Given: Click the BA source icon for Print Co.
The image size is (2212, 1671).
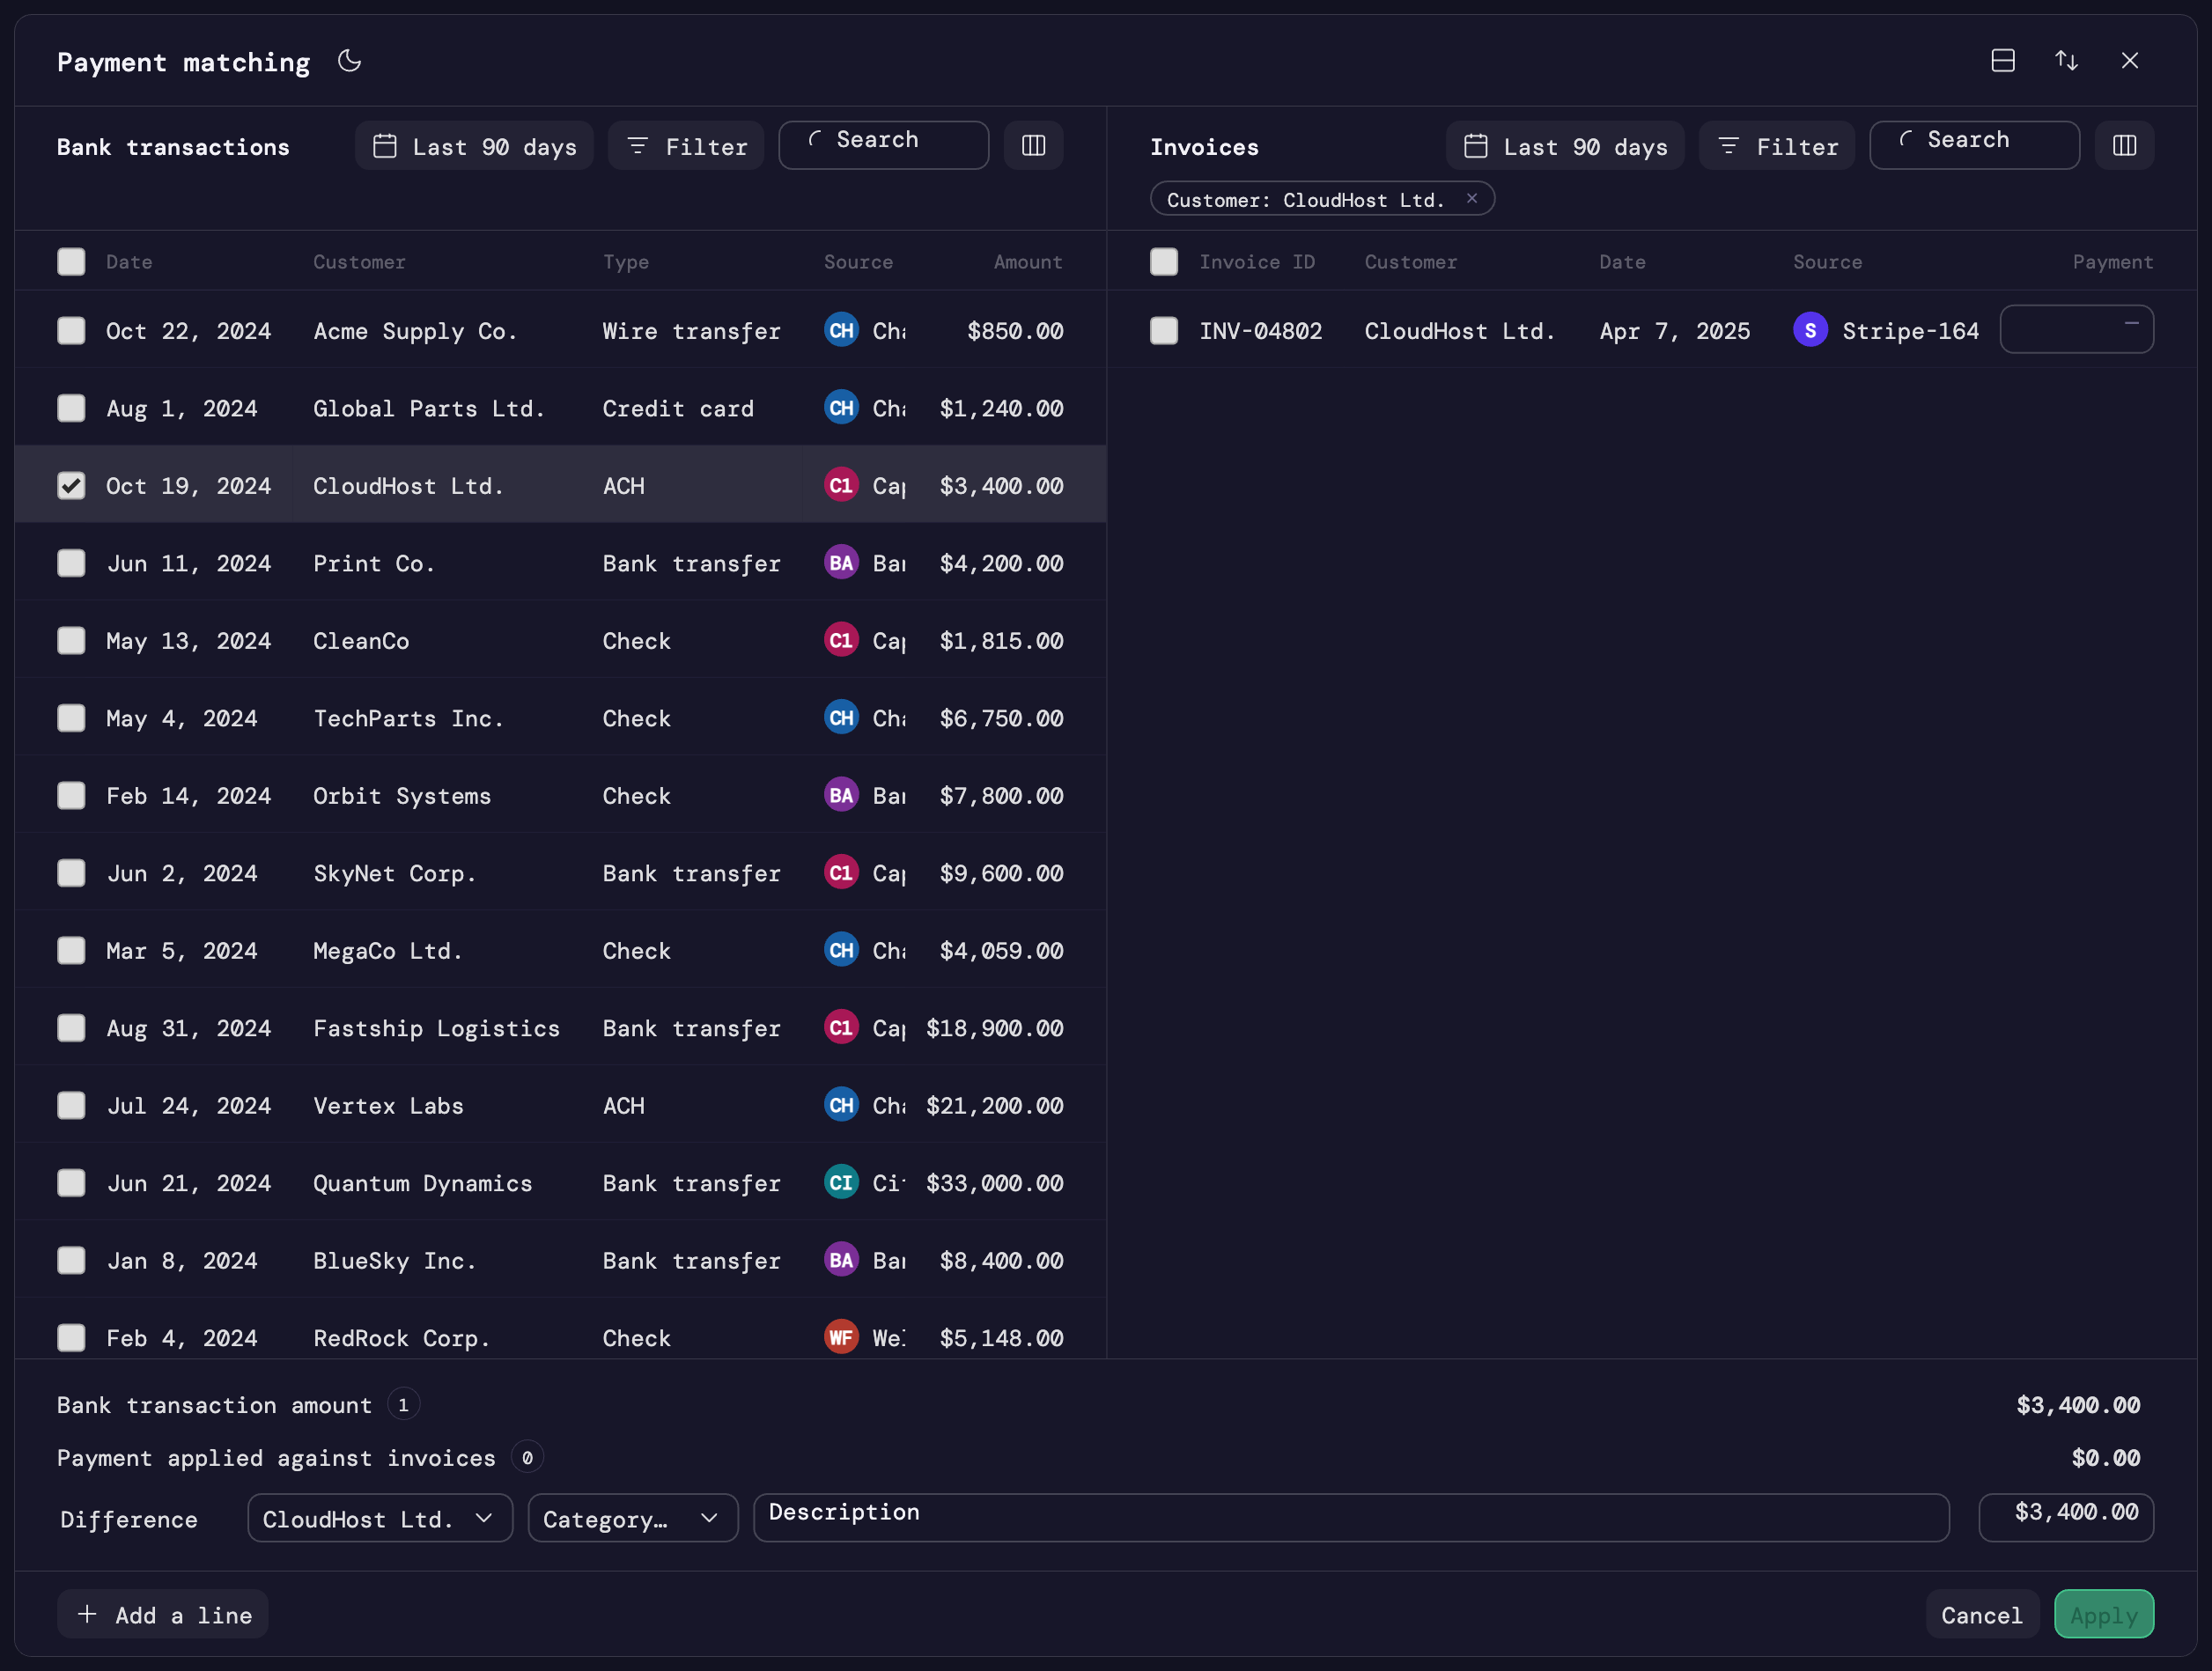Looking at the screenshot, I should coord(841,563).
